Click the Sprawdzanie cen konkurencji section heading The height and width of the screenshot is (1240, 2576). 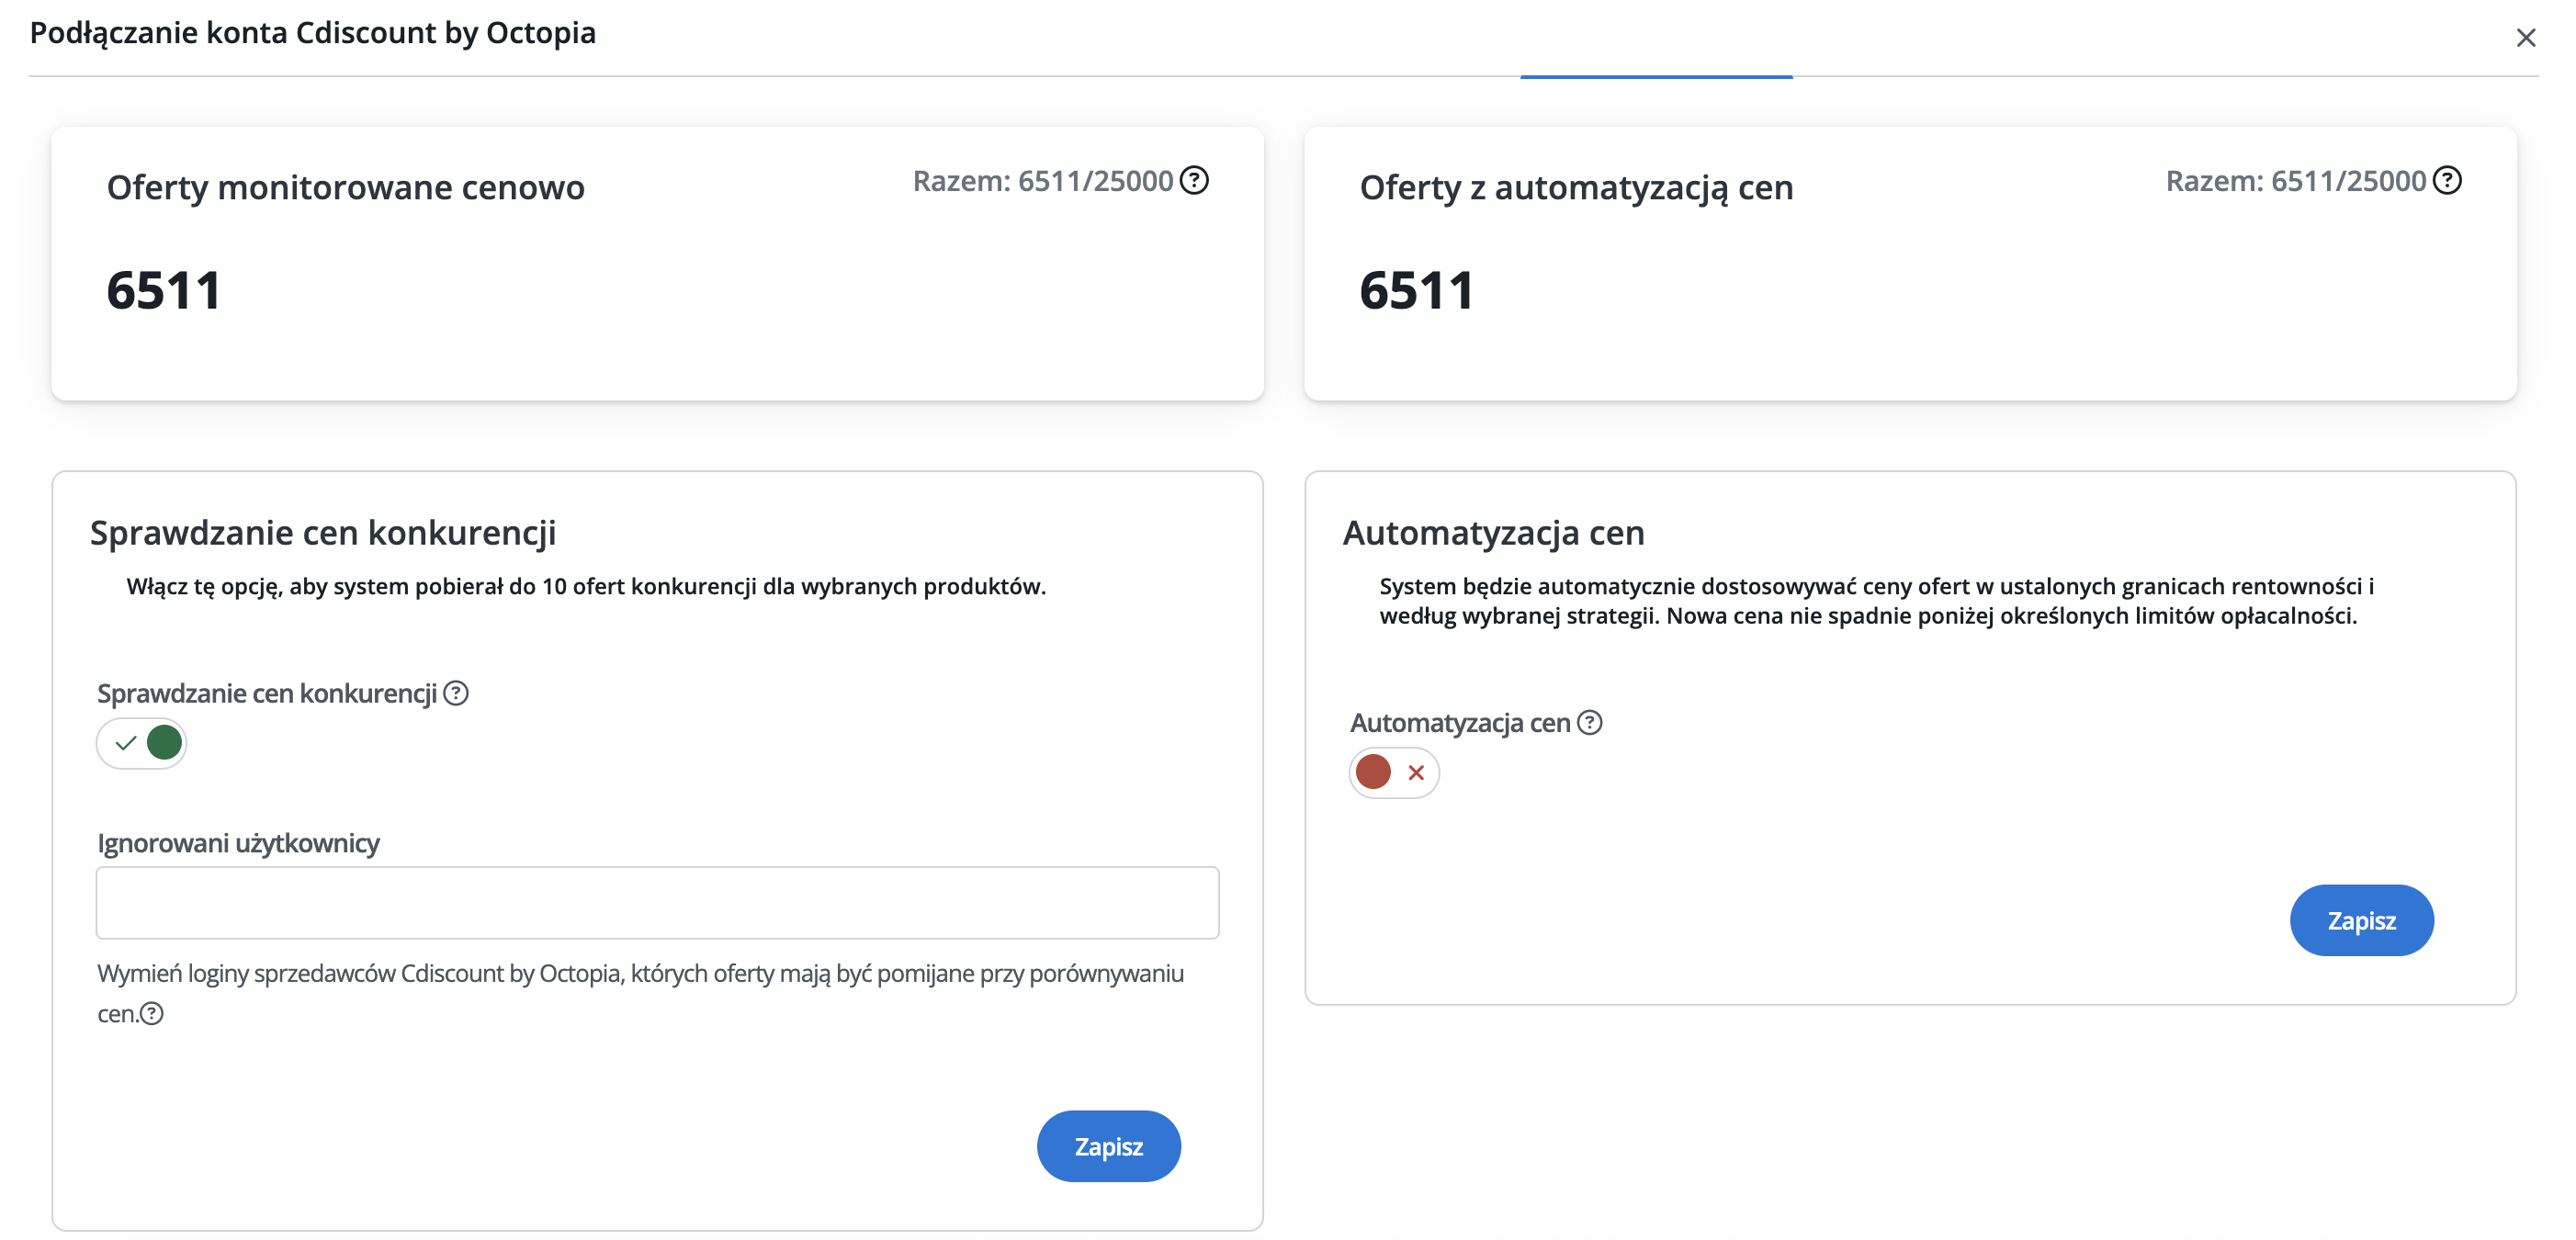pos(323,533)
